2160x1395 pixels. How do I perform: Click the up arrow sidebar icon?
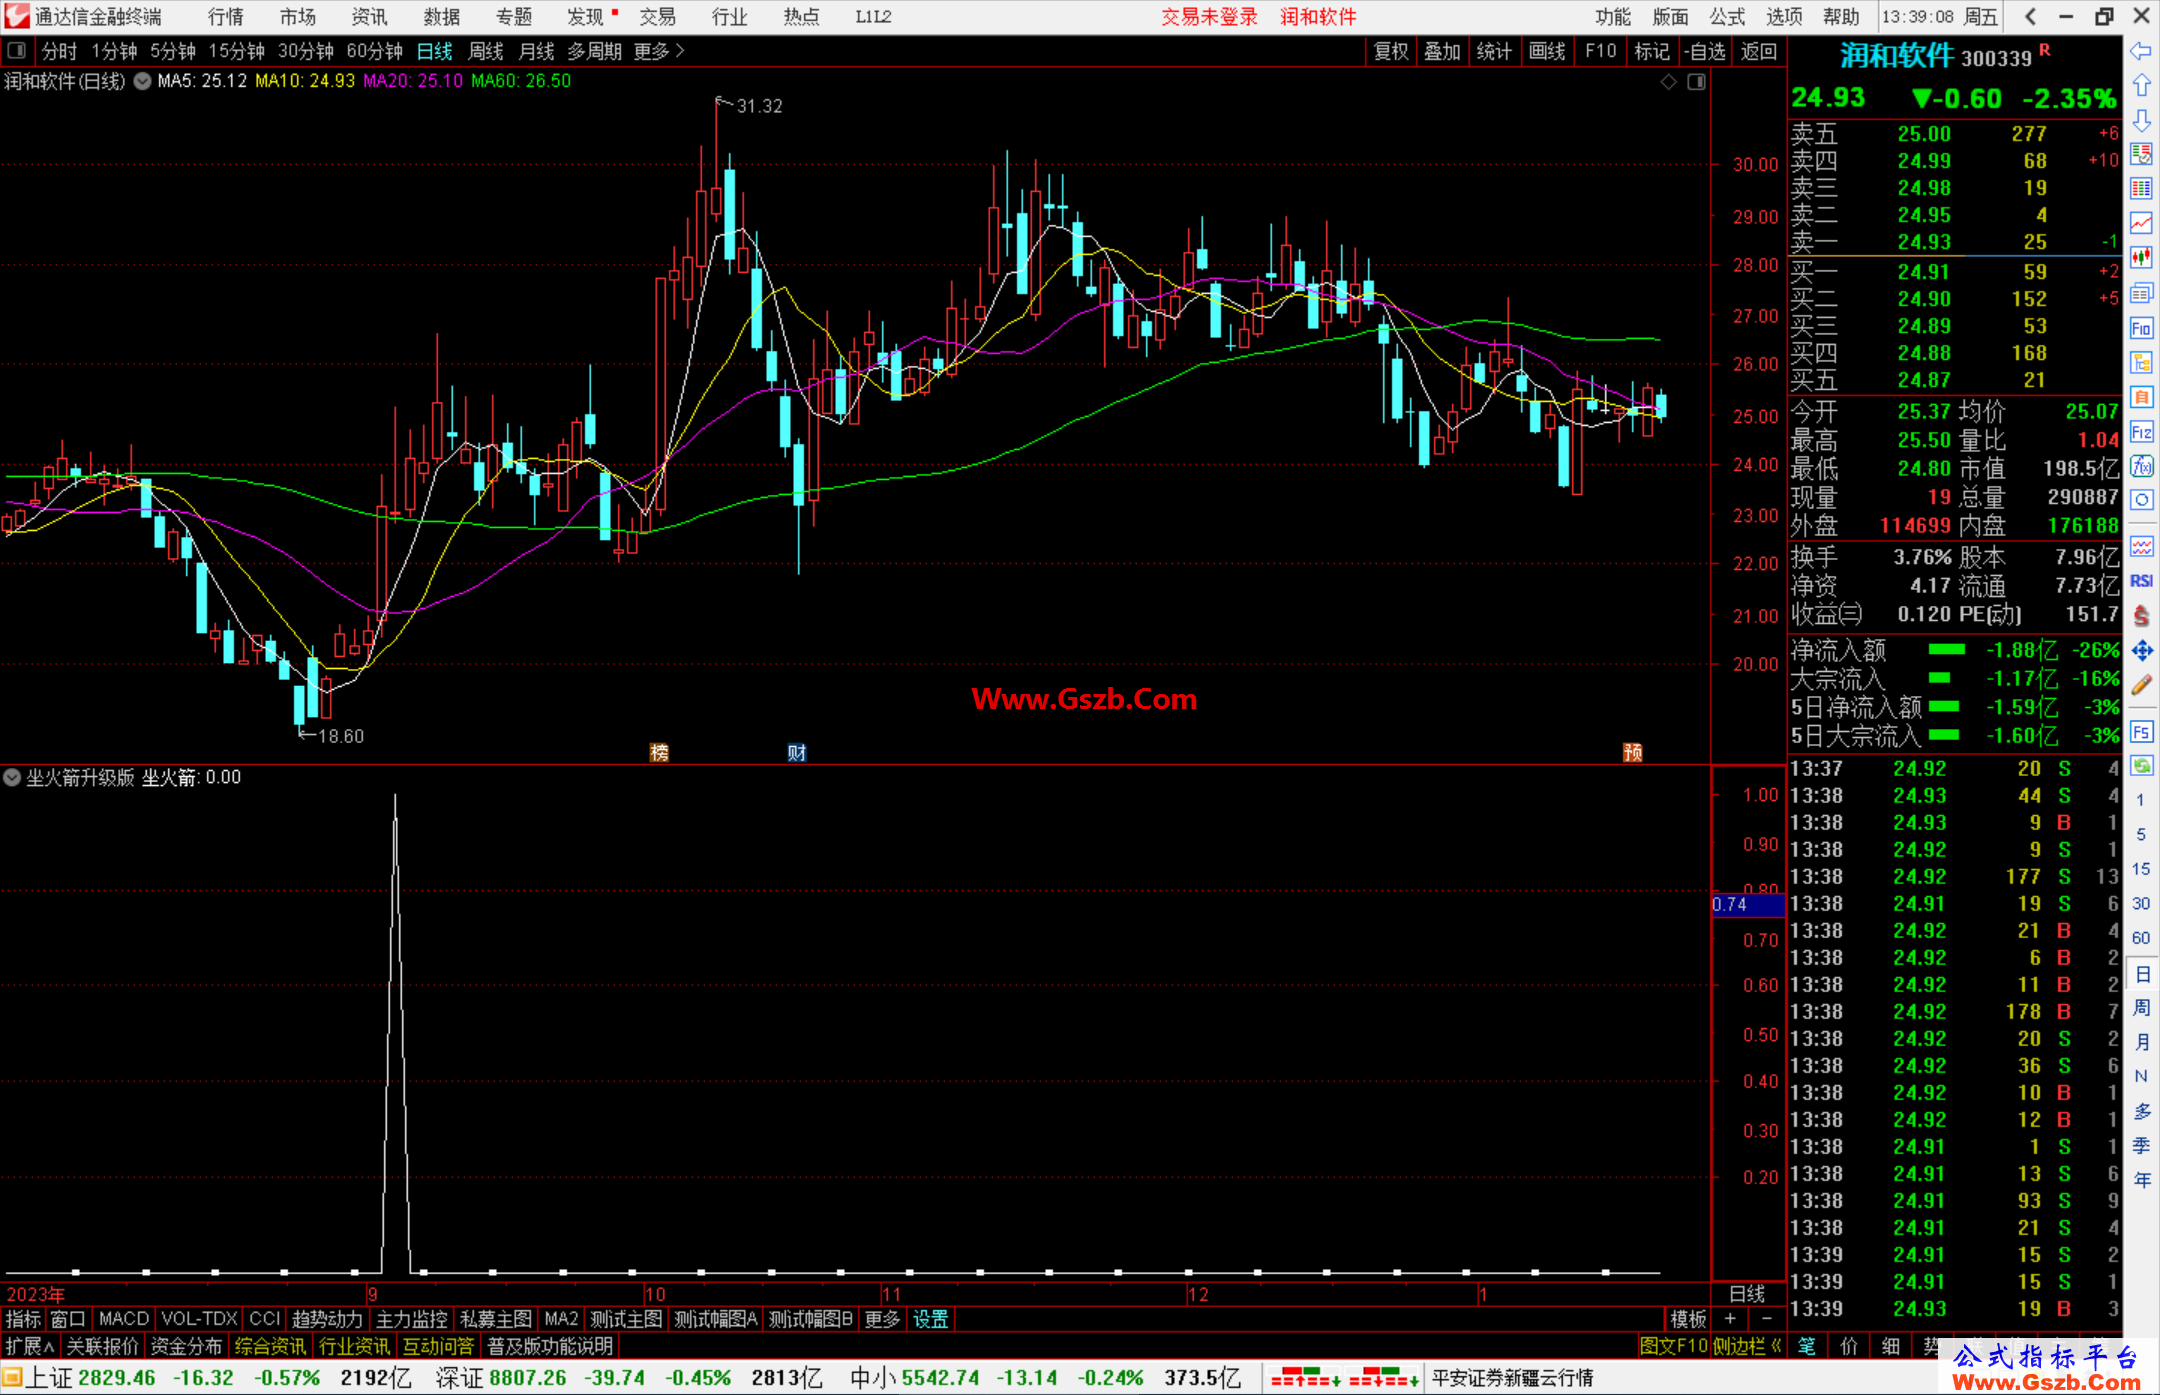click(x=2141, y=86)
